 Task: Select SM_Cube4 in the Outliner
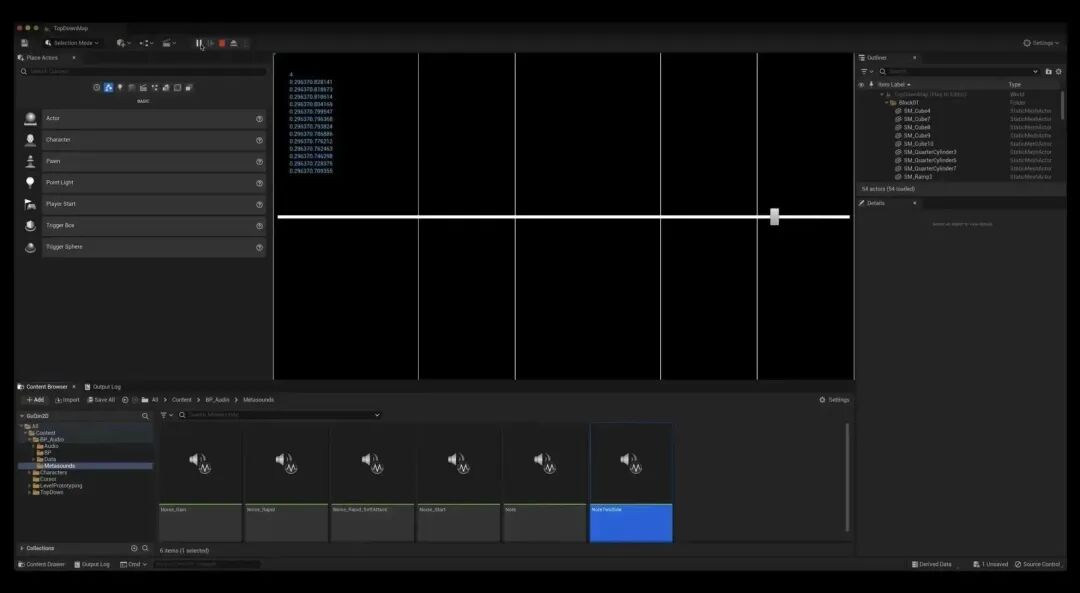tap(917, 111)
